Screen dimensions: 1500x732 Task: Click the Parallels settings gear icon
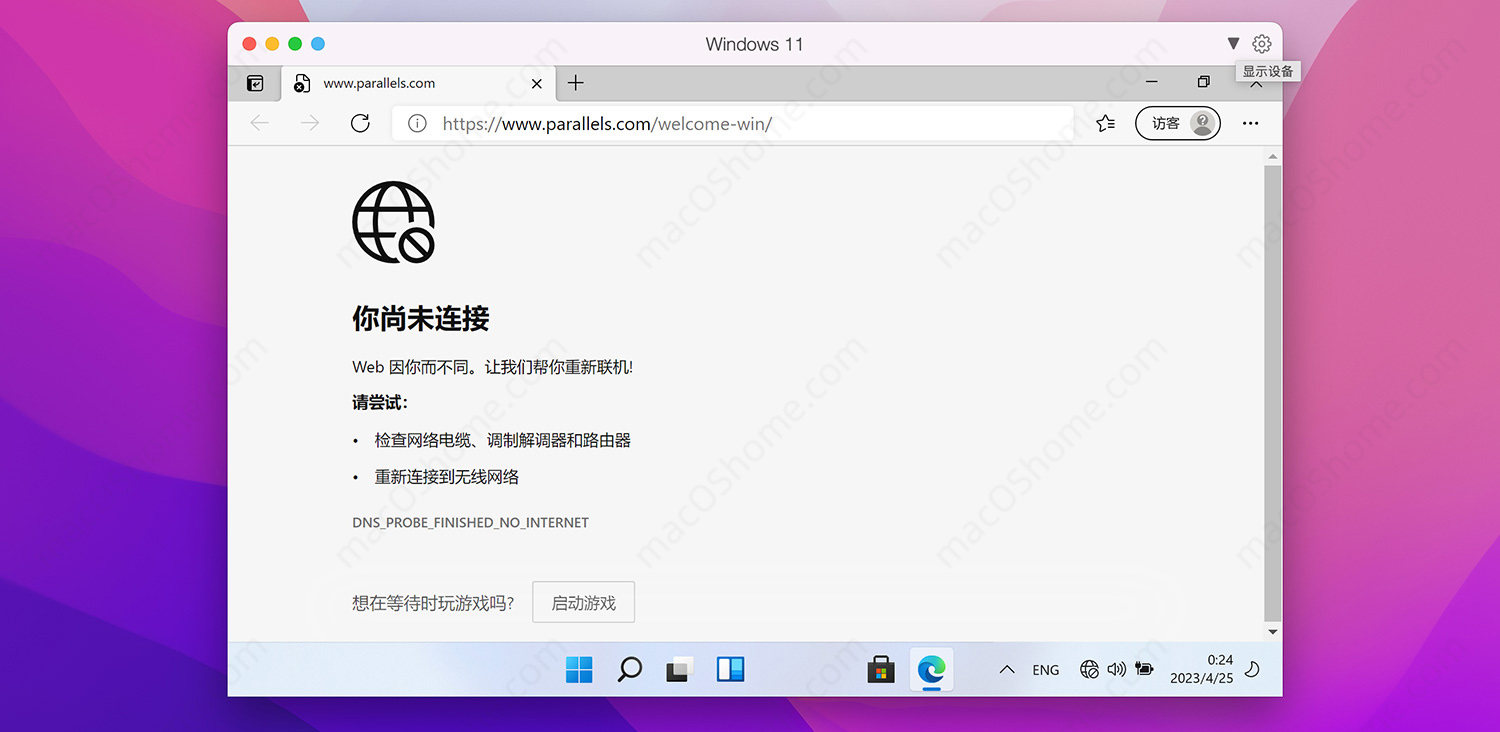(1261, 43)
